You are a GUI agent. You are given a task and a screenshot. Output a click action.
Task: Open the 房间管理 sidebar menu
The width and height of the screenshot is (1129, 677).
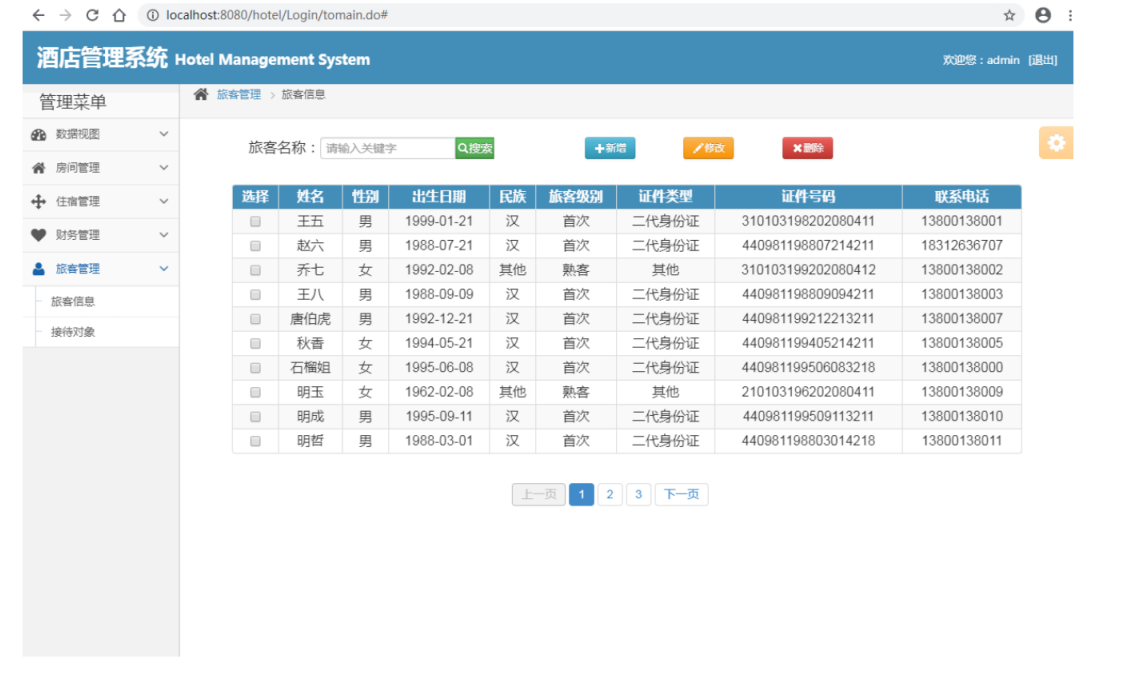click(101, 168)
